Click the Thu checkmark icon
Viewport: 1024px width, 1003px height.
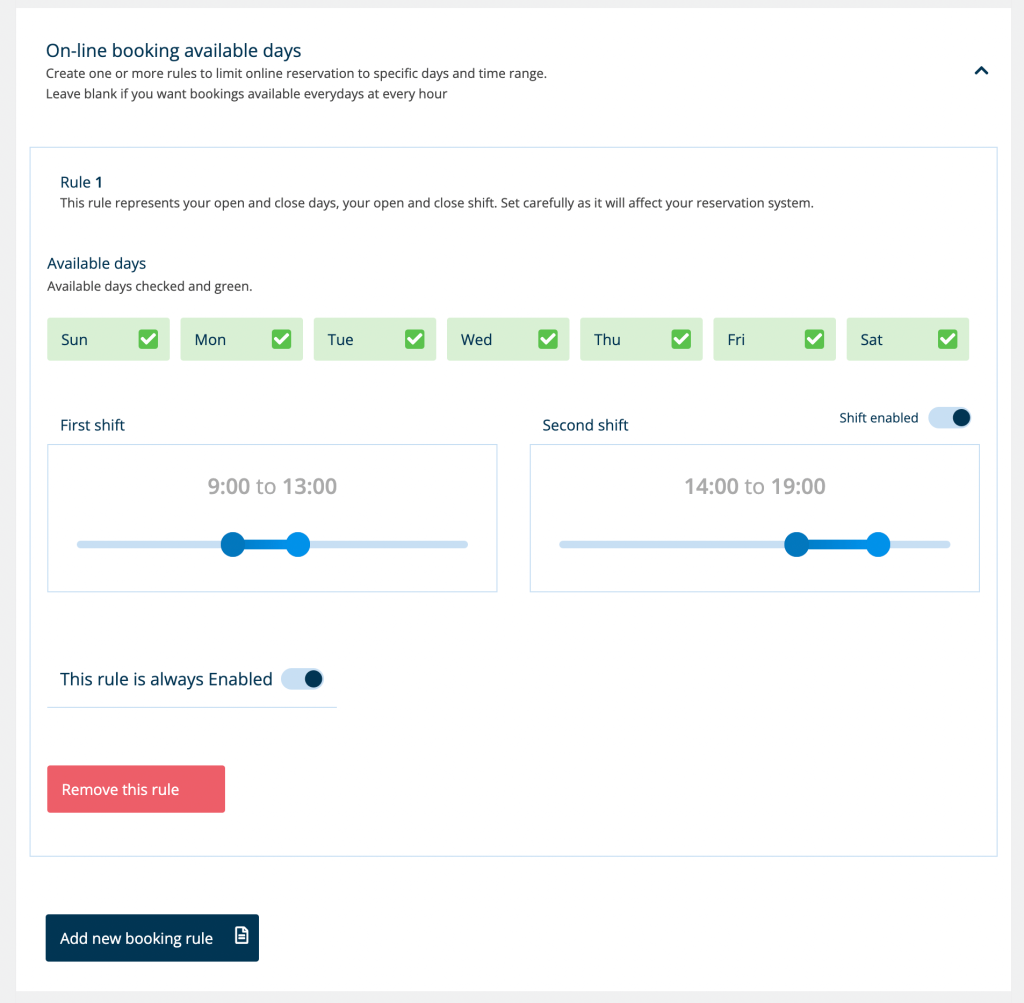[x=681, y=339]
